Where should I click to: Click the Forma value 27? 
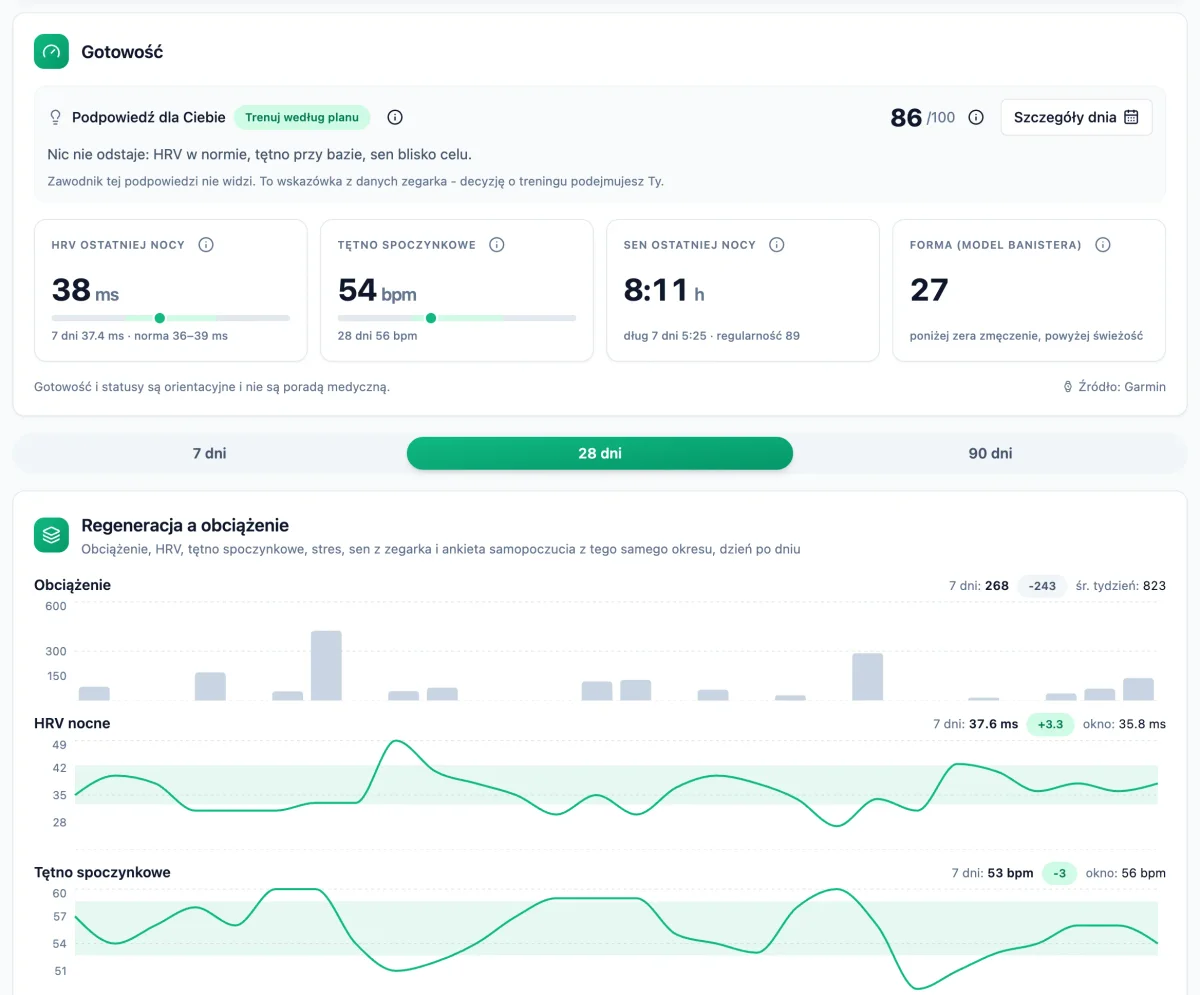pyautogui.click(x=929, y=290)
